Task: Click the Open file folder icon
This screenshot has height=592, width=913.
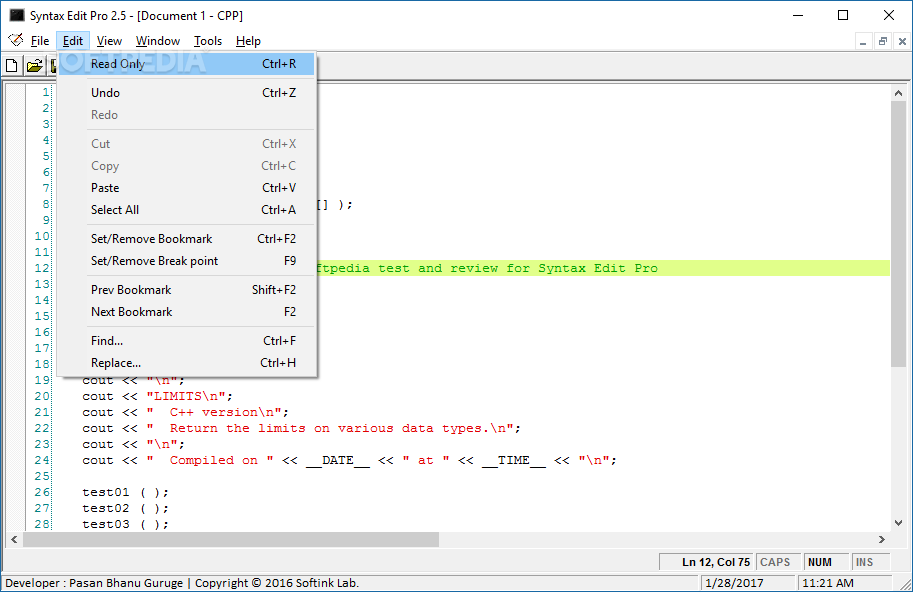Action: point(35,66)
